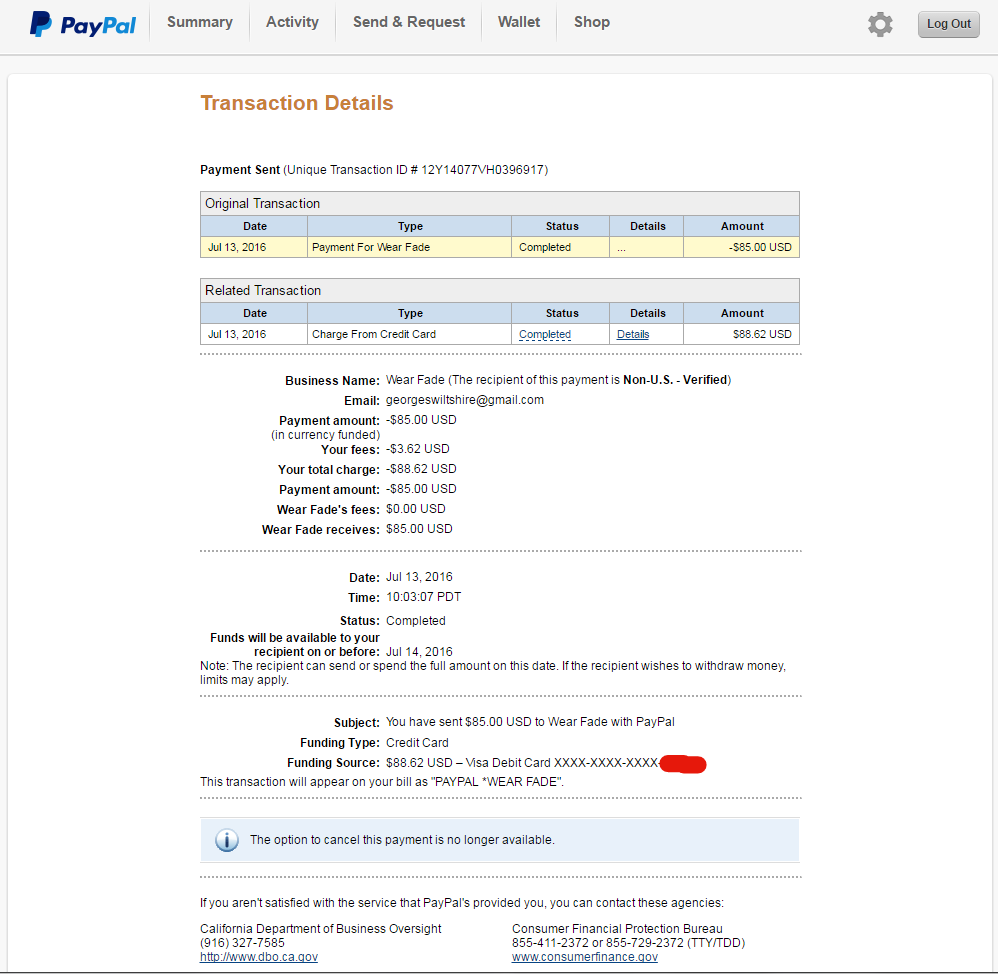The image size is (998, 974).
Task: Click the info icon in cancel notice
Action: [227, 840]
